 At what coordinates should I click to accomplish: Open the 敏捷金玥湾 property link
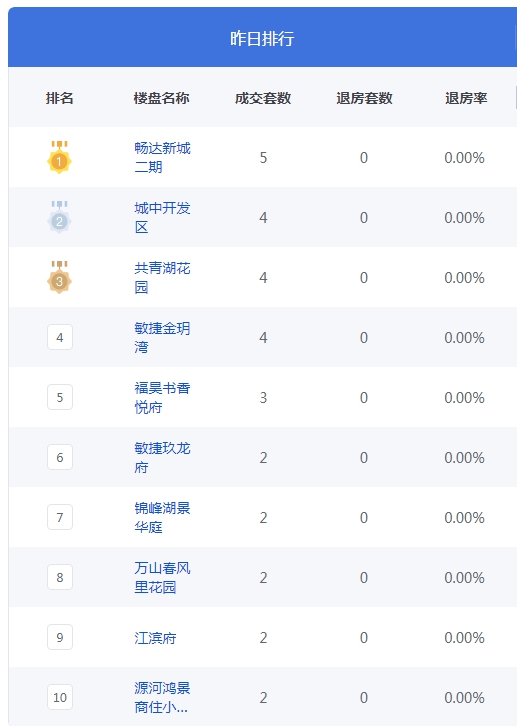pyautogui.click(x=162, y=338)
